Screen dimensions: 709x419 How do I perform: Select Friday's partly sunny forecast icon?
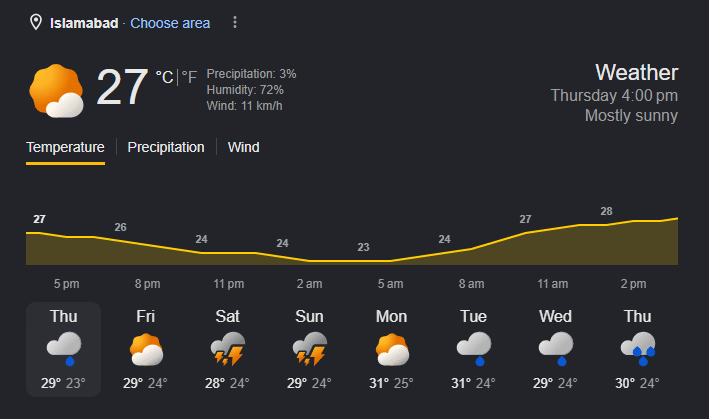146,349
